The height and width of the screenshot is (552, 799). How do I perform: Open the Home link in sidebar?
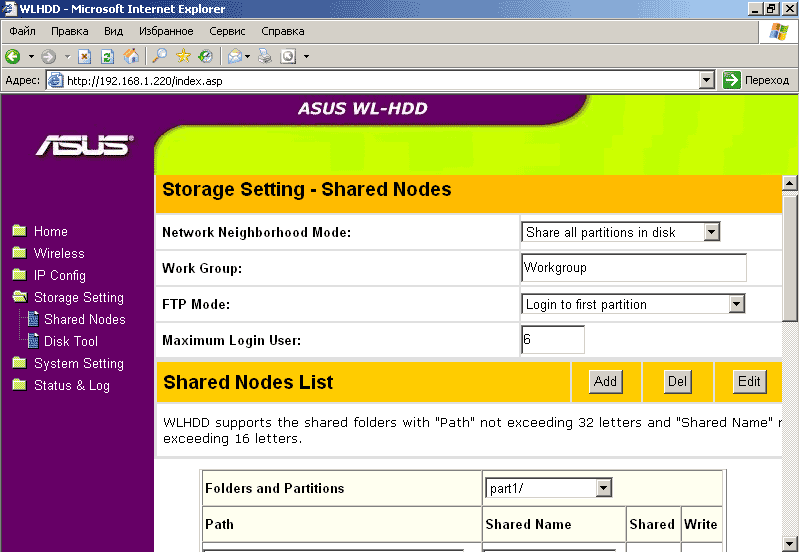coord(50,231)
